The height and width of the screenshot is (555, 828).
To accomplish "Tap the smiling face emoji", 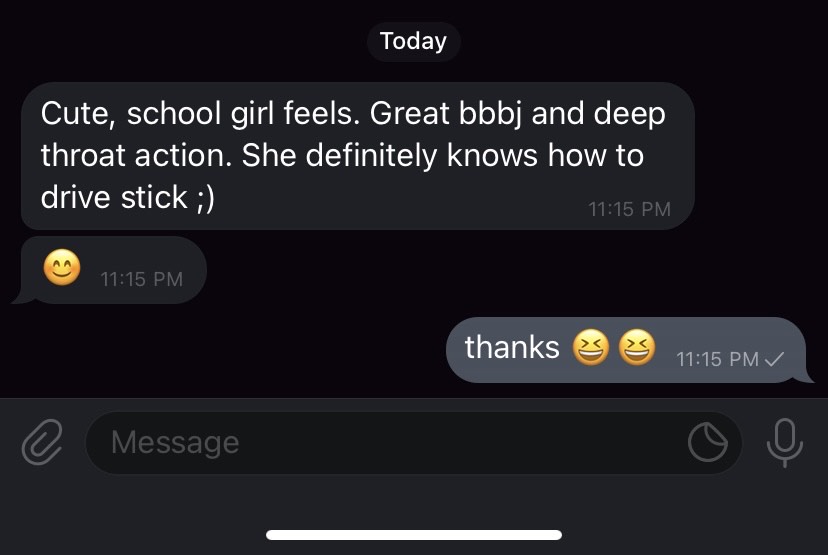I will pos(62,268).
